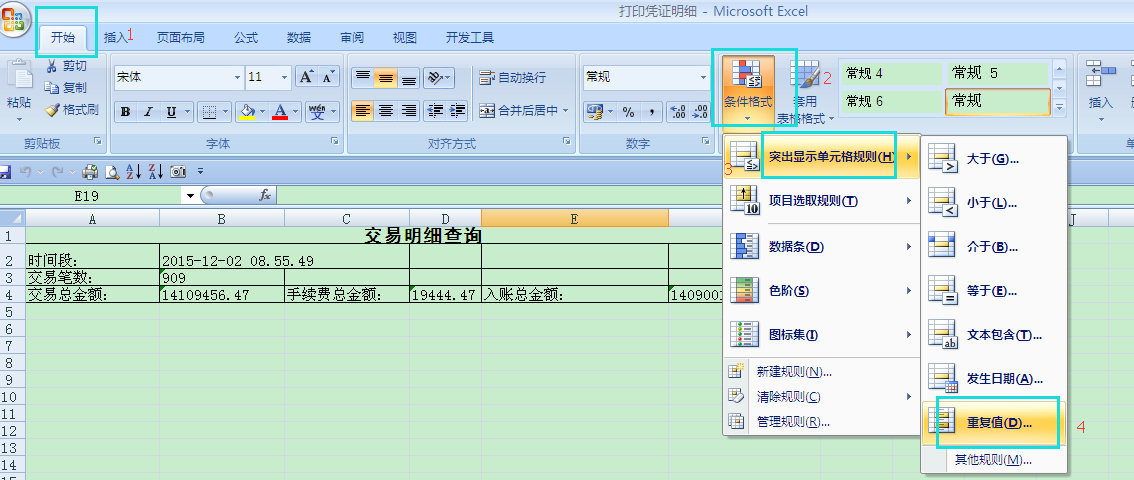Toggle Bold formatting
Image resolution: width=1134 pixels, height=480 pixels.
(x=126, y=111)
